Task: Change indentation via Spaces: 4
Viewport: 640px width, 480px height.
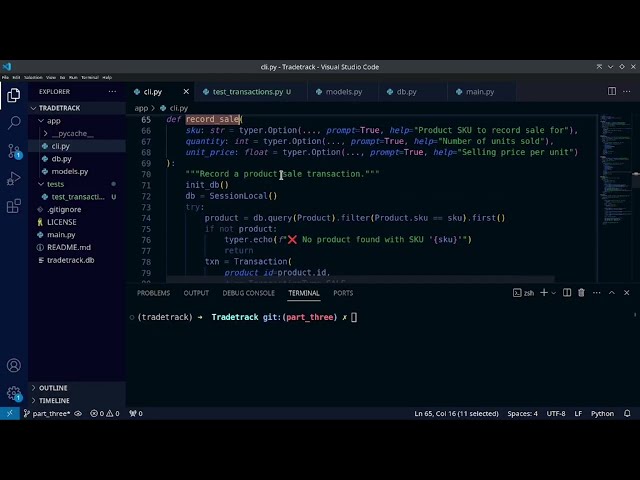Action: click(x=522, y=413)
